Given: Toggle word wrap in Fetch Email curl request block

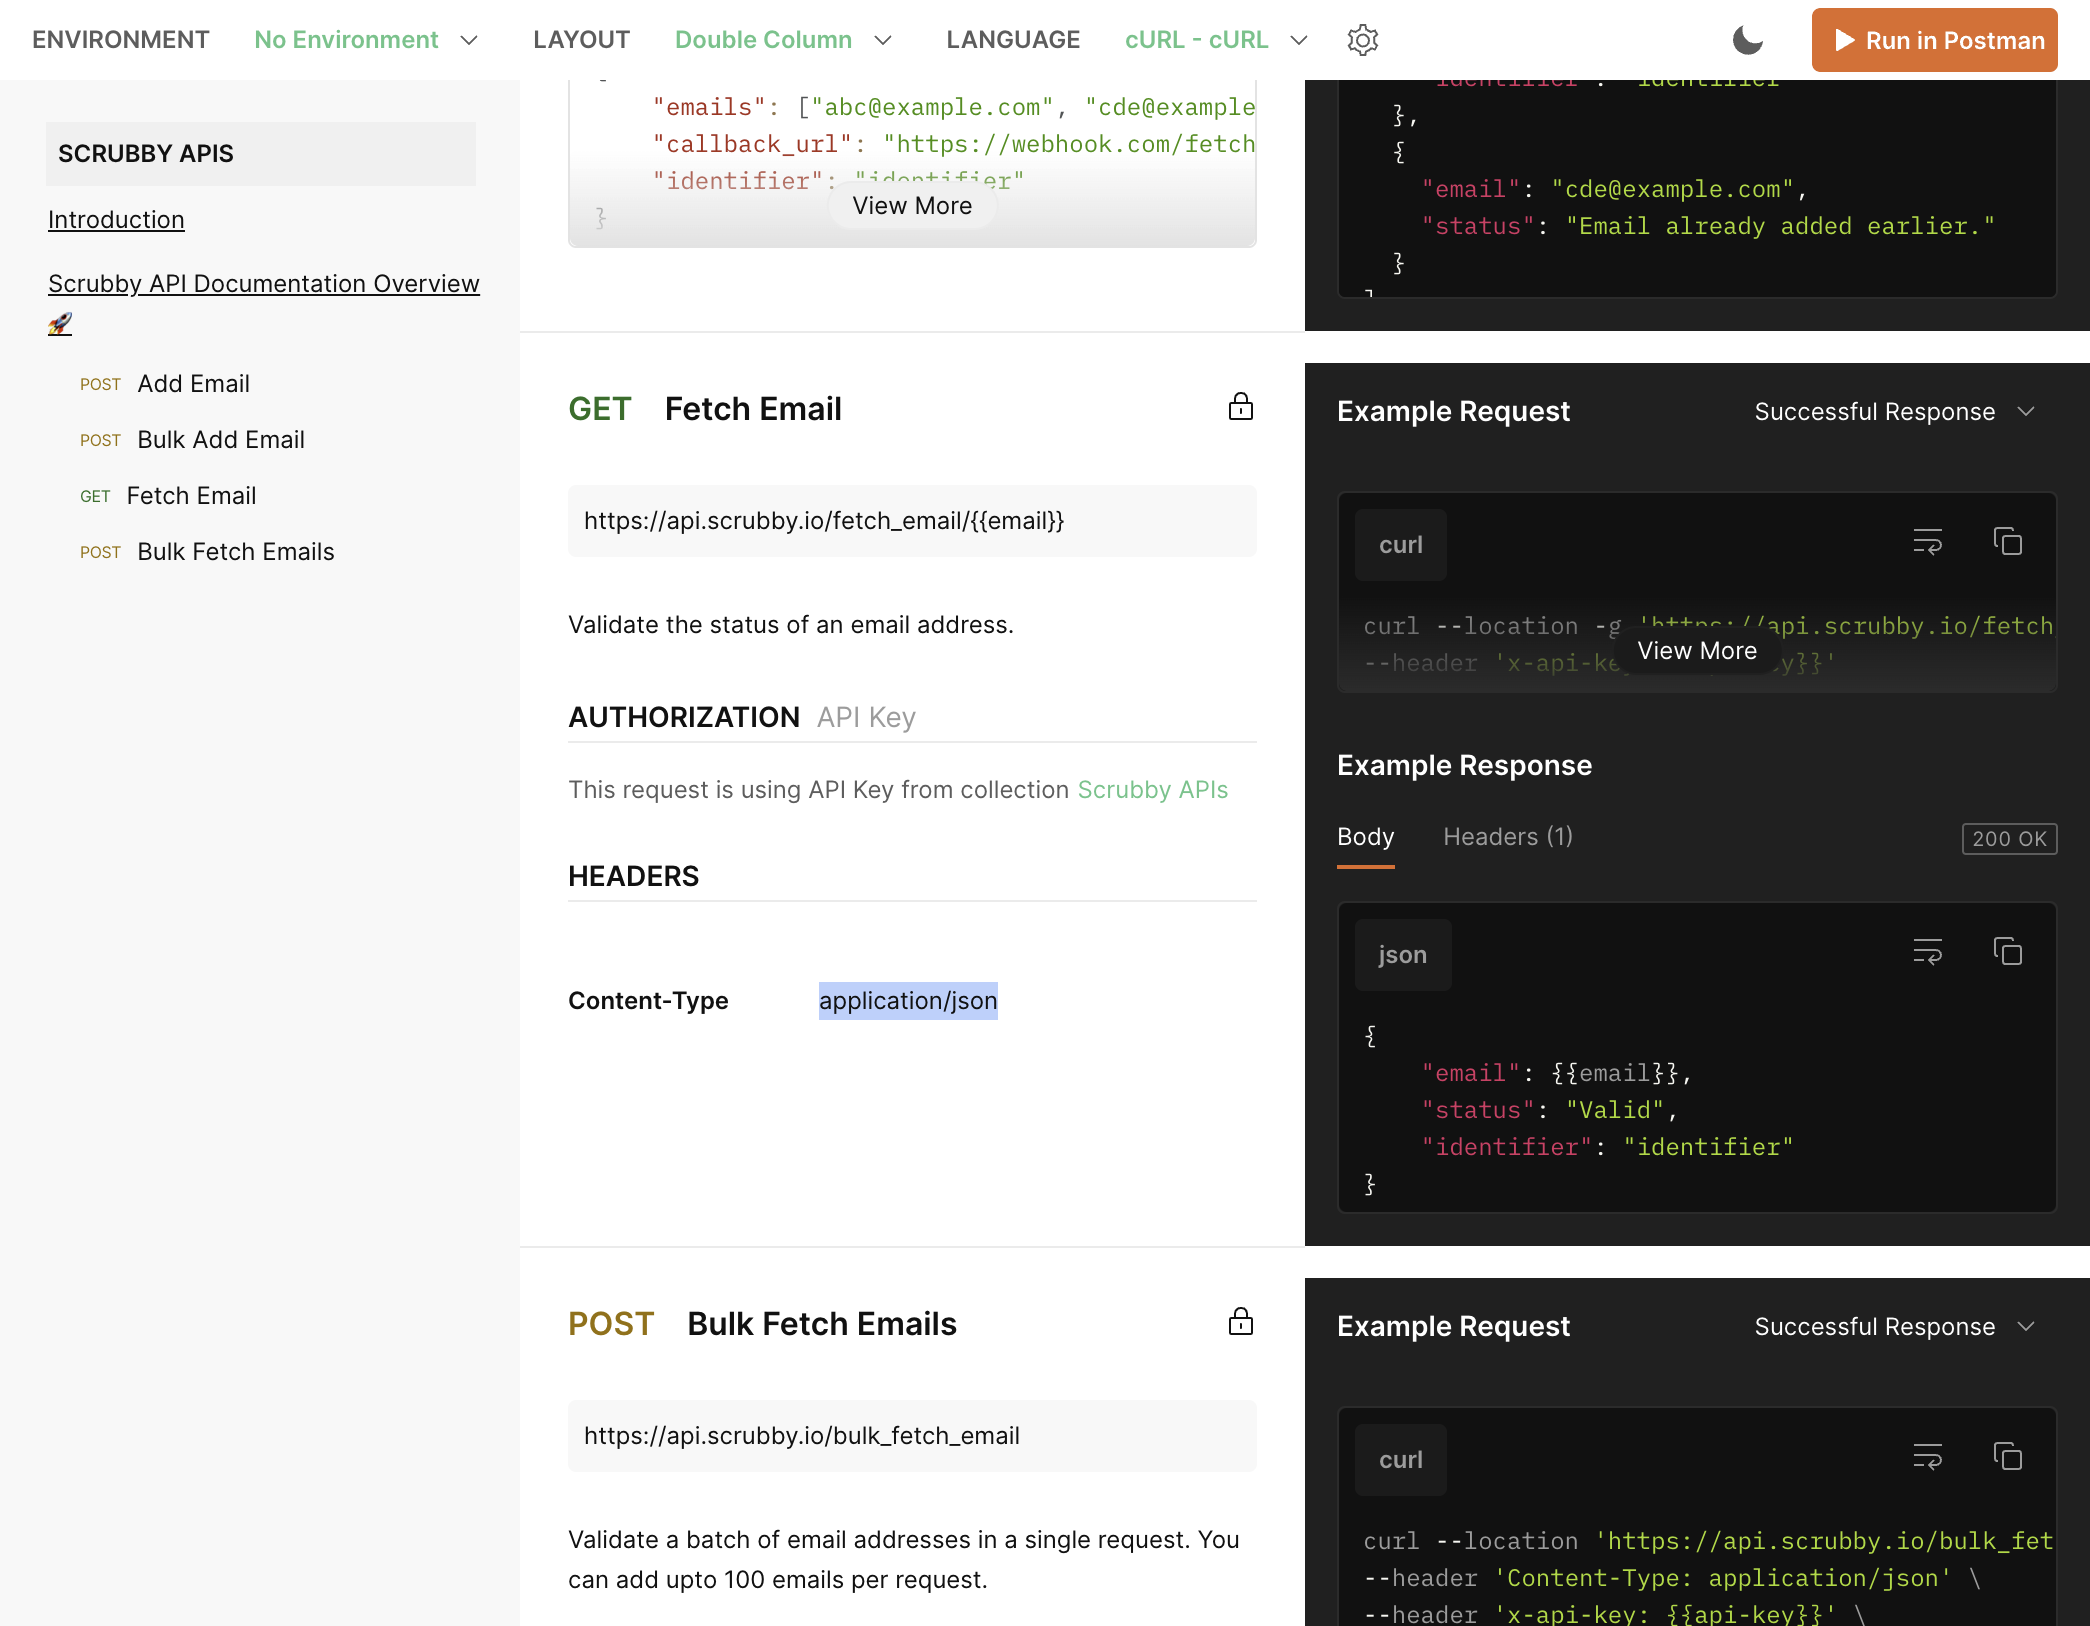Looking at the screenshot, I should click(1927, 543).
